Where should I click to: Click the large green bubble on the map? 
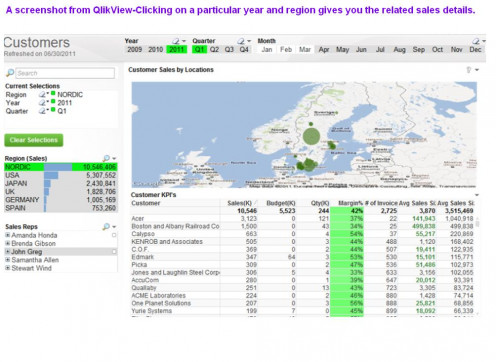tap(312, 136)
